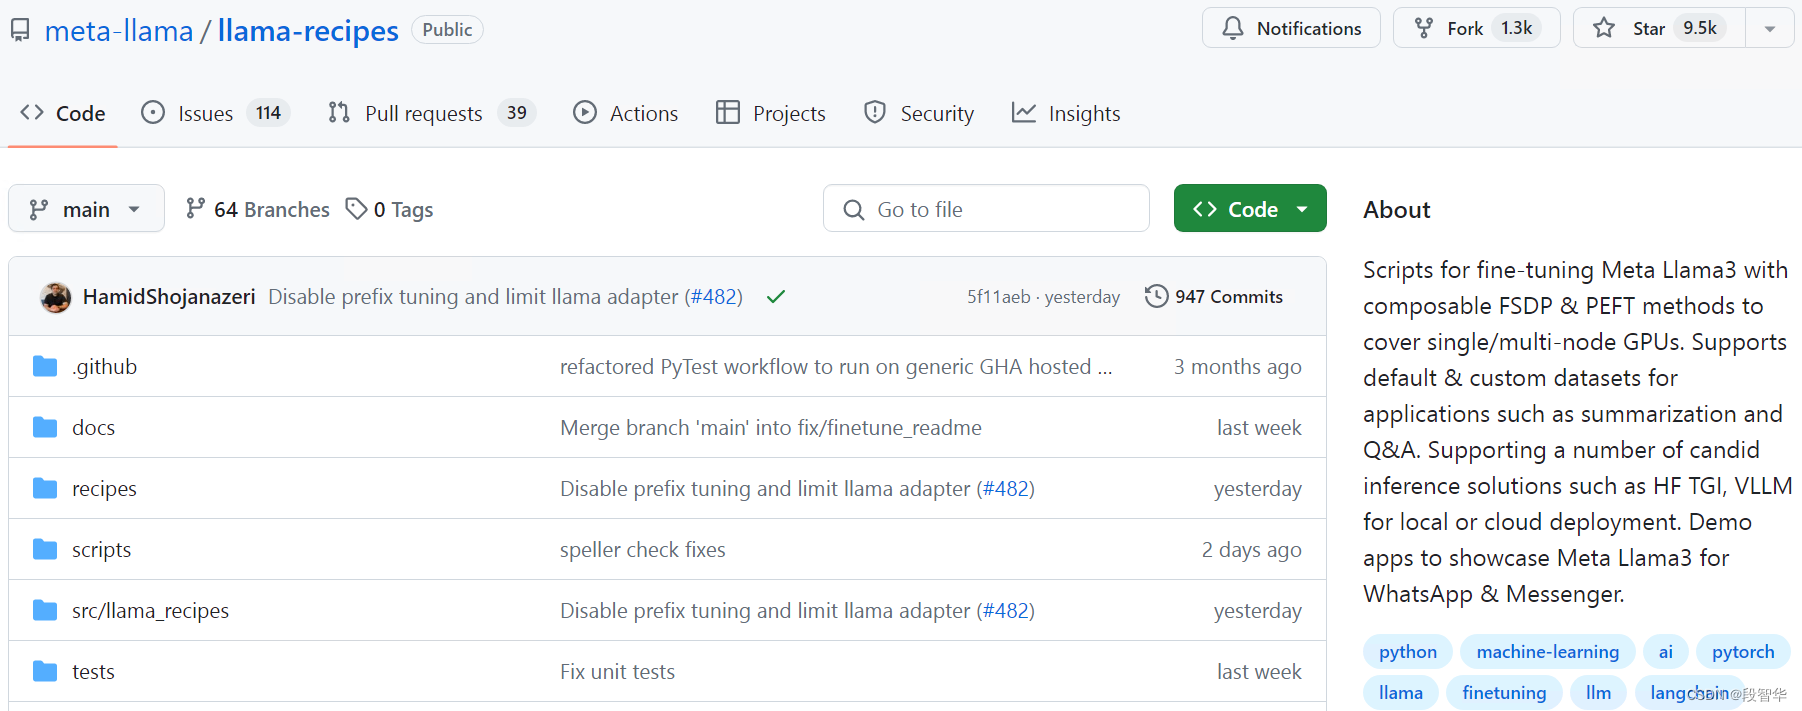This screenshot has height=711, width=1802.
Task: Open the latest commit message about prefix tuning
Action: 473,297
